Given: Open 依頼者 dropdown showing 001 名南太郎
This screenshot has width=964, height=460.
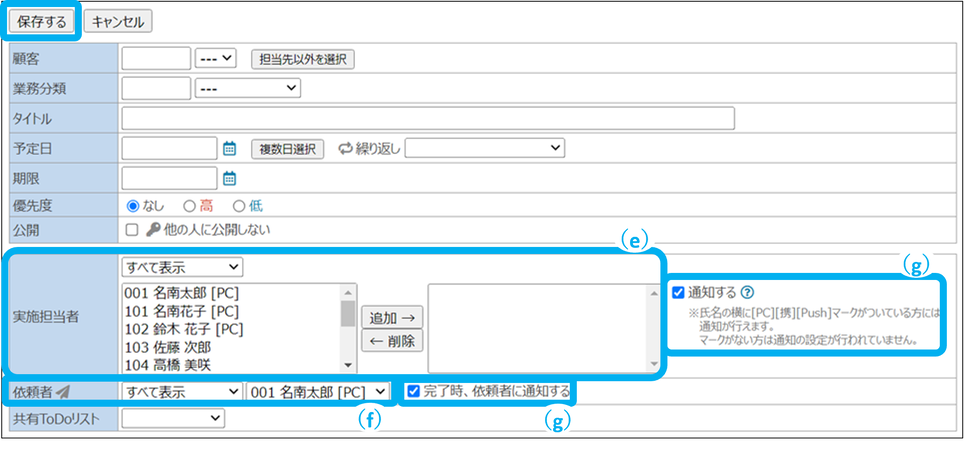Looking at the screenshot, I should pos(317,391).
